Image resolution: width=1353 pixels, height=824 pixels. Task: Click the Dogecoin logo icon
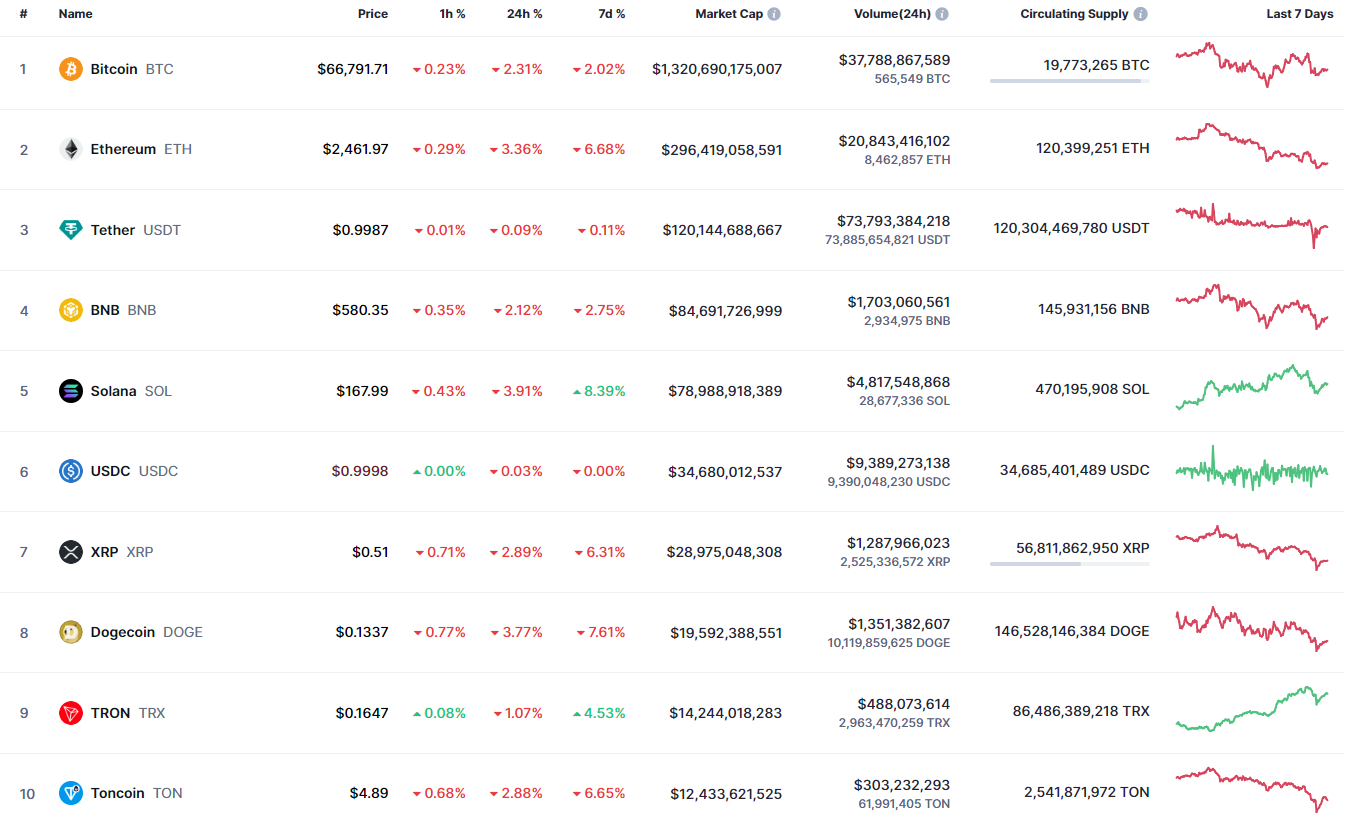click(x=70, y=632)
